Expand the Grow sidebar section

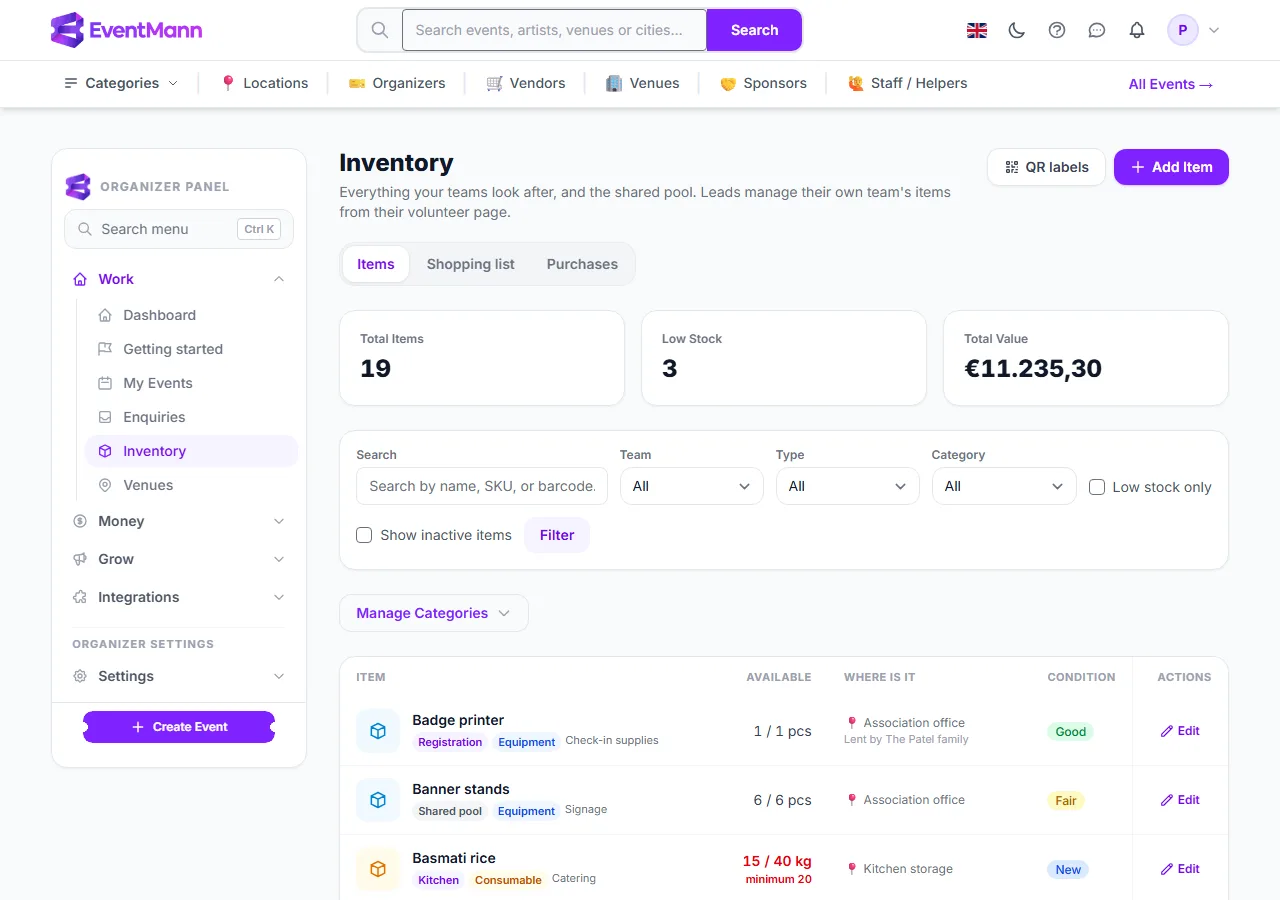coord(179,559)
